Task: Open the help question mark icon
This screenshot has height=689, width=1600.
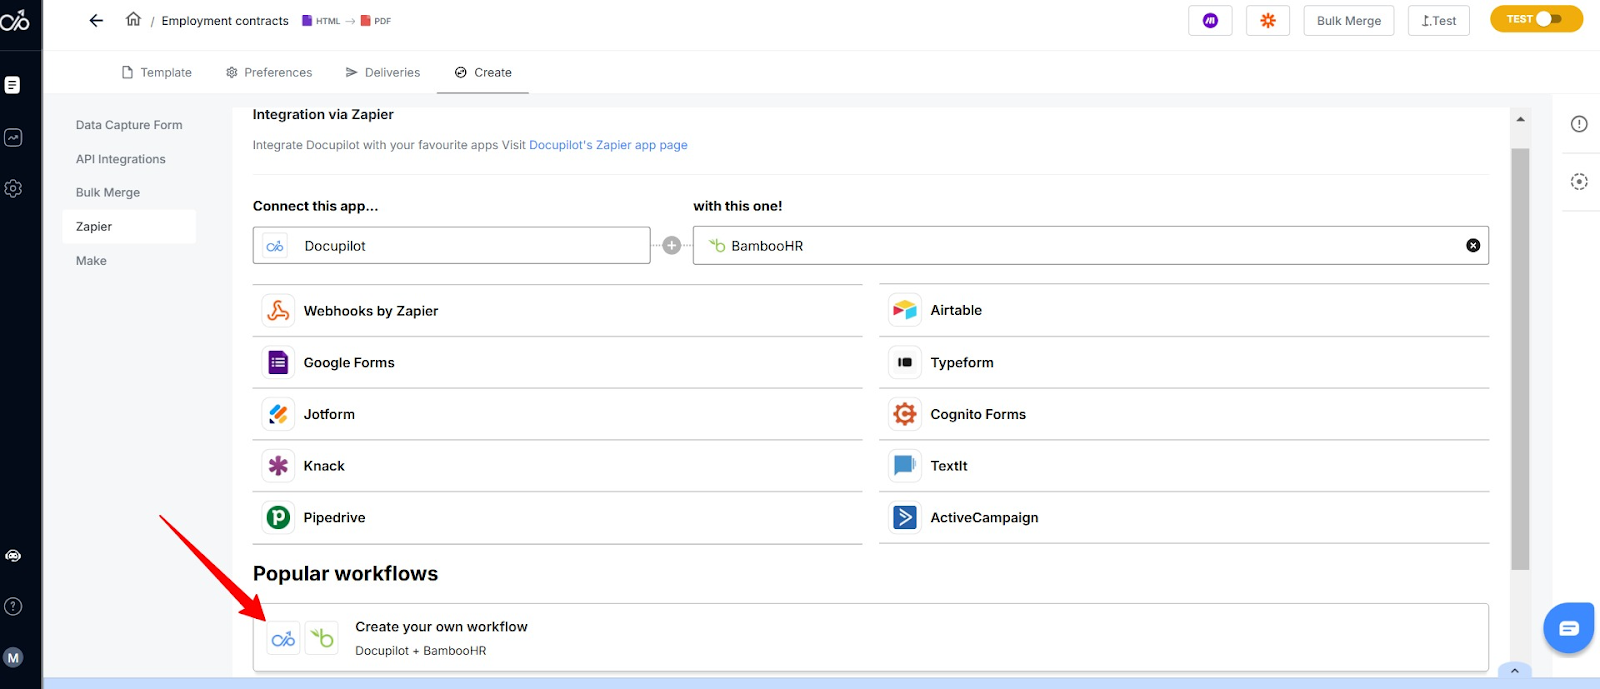Action: tap(13, 606)
